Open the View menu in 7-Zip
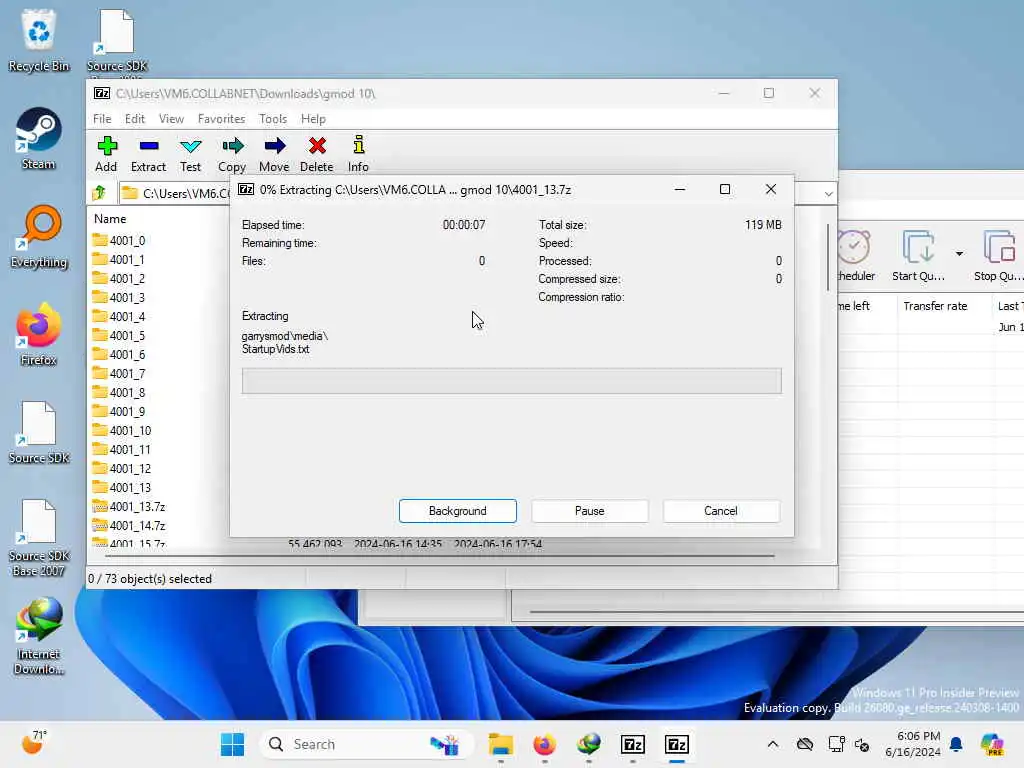Viewport: 1024px width, 768px height. pyautogui.click(x=171, y=119)
